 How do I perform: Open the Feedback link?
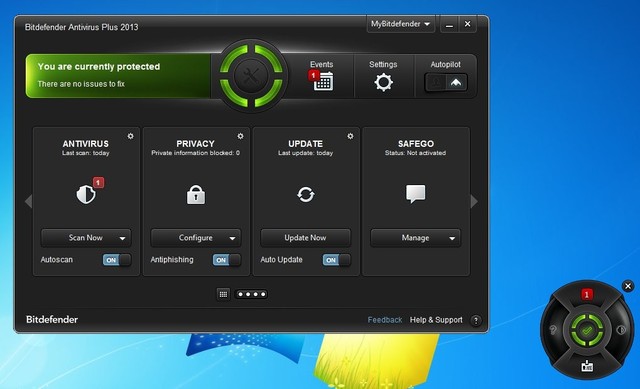(x=384, y=320)
